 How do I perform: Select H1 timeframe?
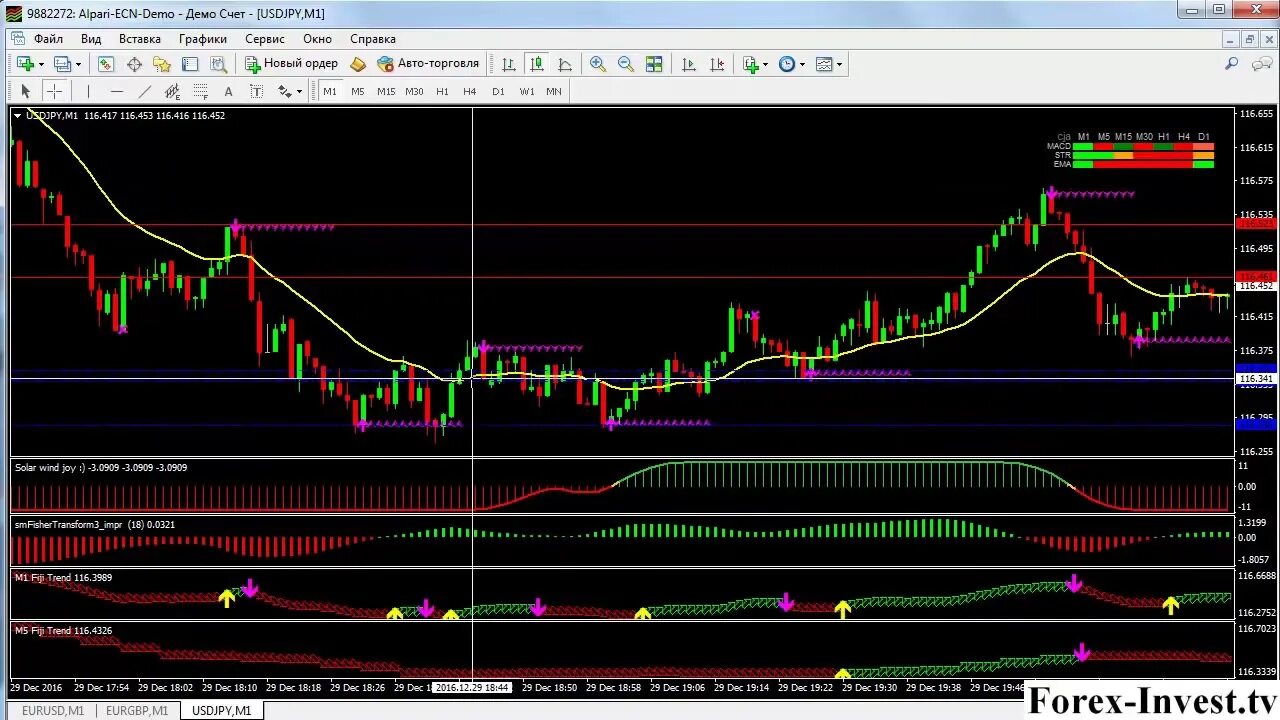[x=442, y=91]
